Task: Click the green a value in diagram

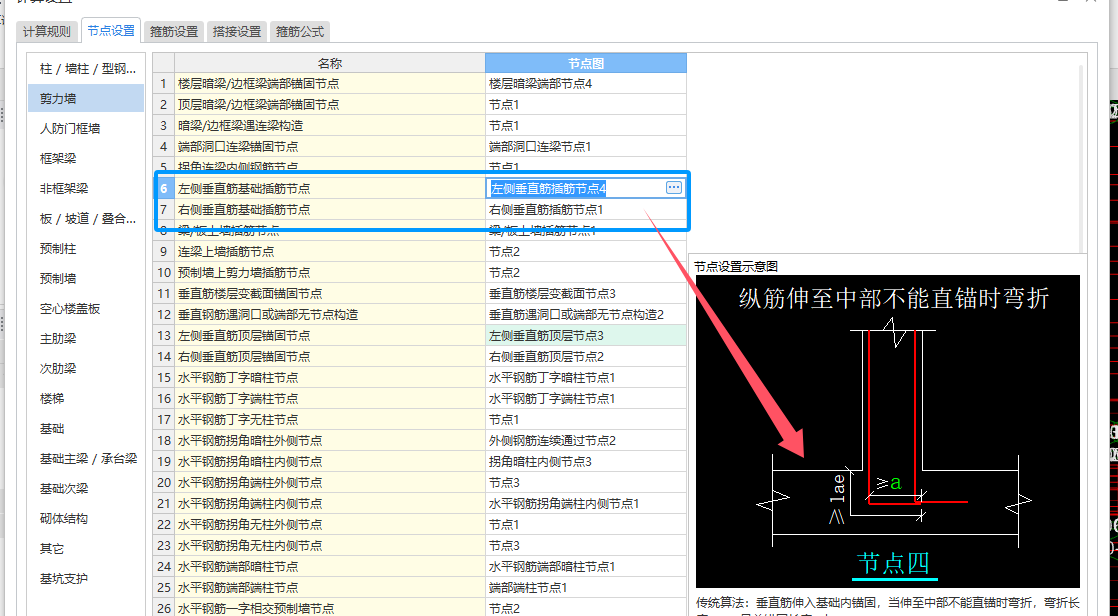Action: pos(894,483)
